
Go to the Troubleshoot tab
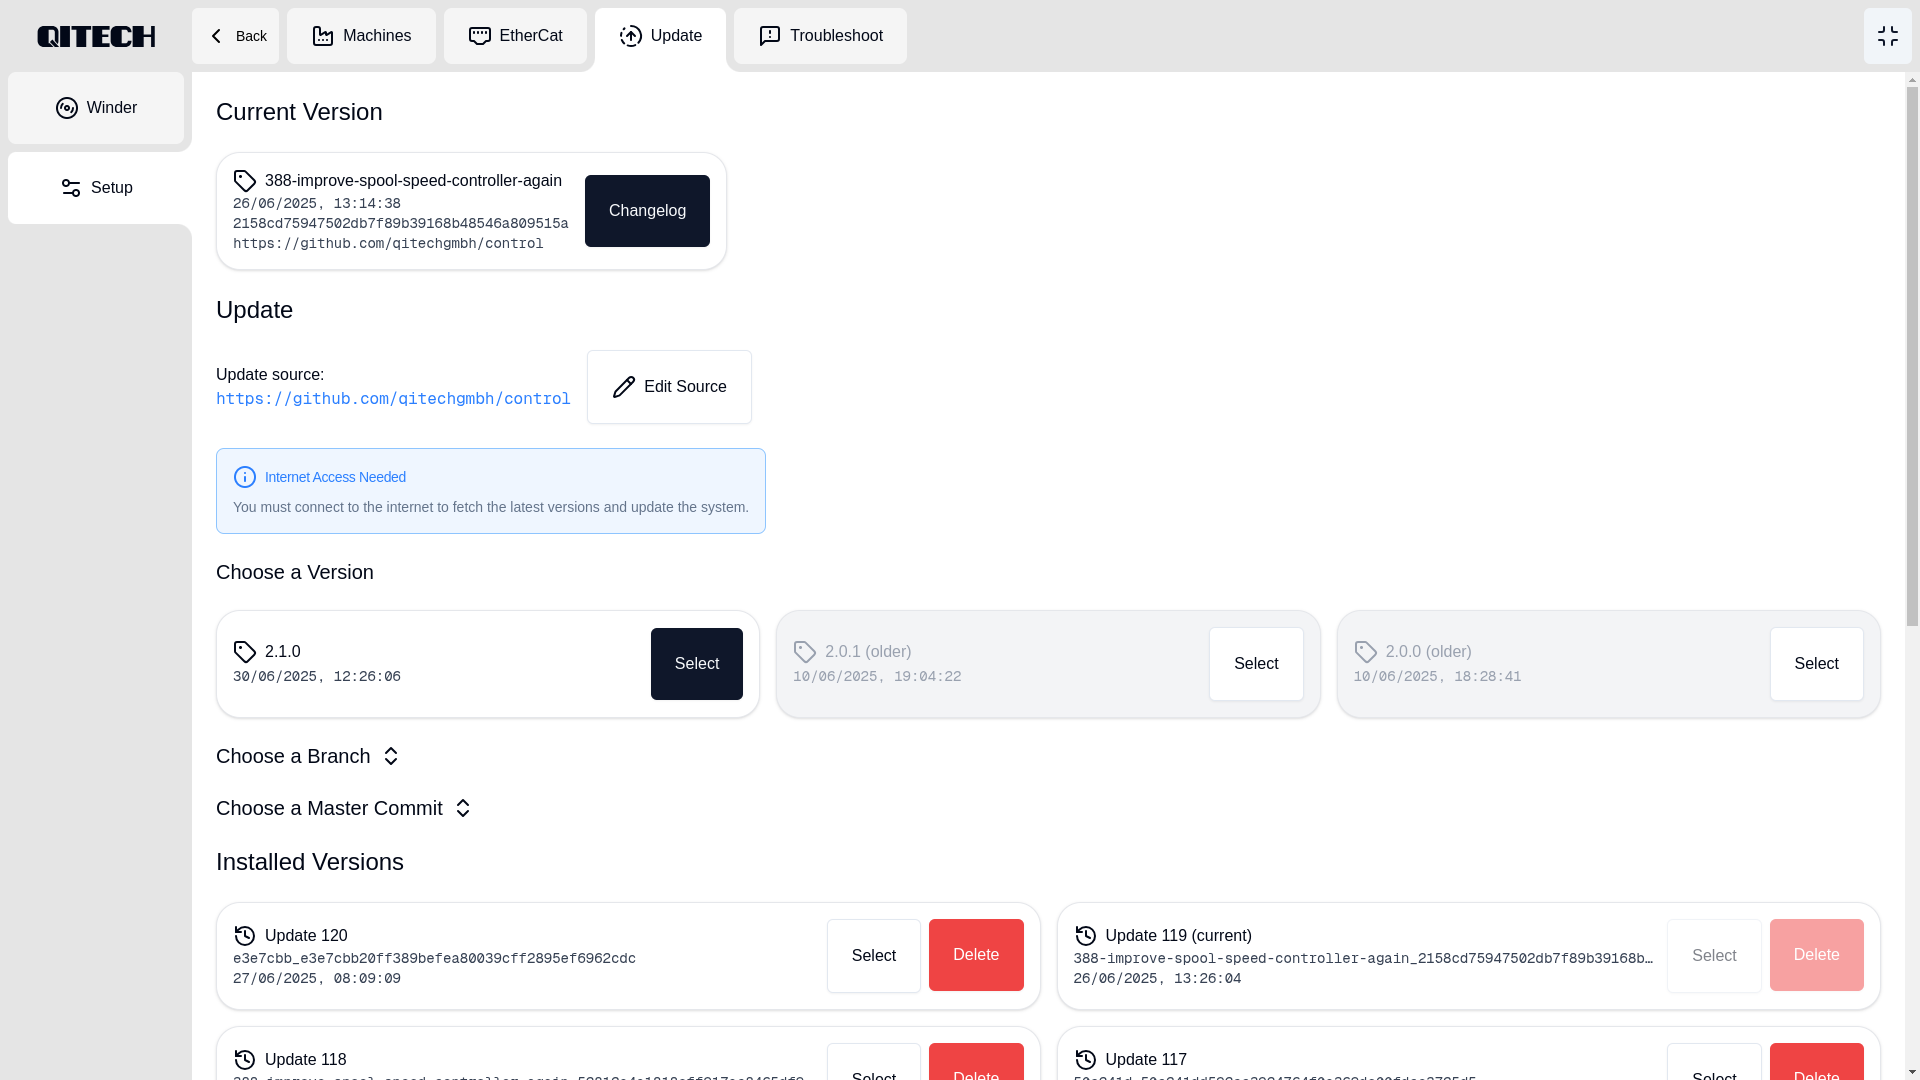820,36
